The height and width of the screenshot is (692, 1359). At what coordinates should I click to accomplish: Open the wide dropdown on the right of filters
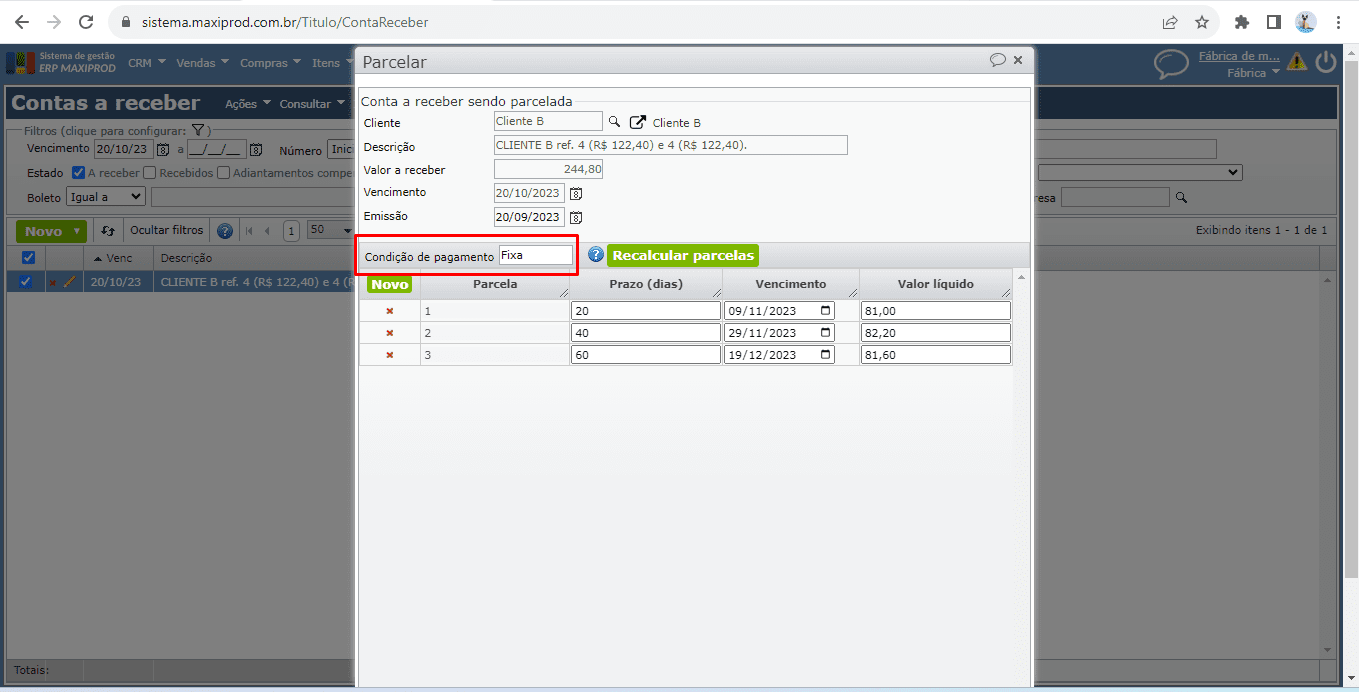(1140, 173)
